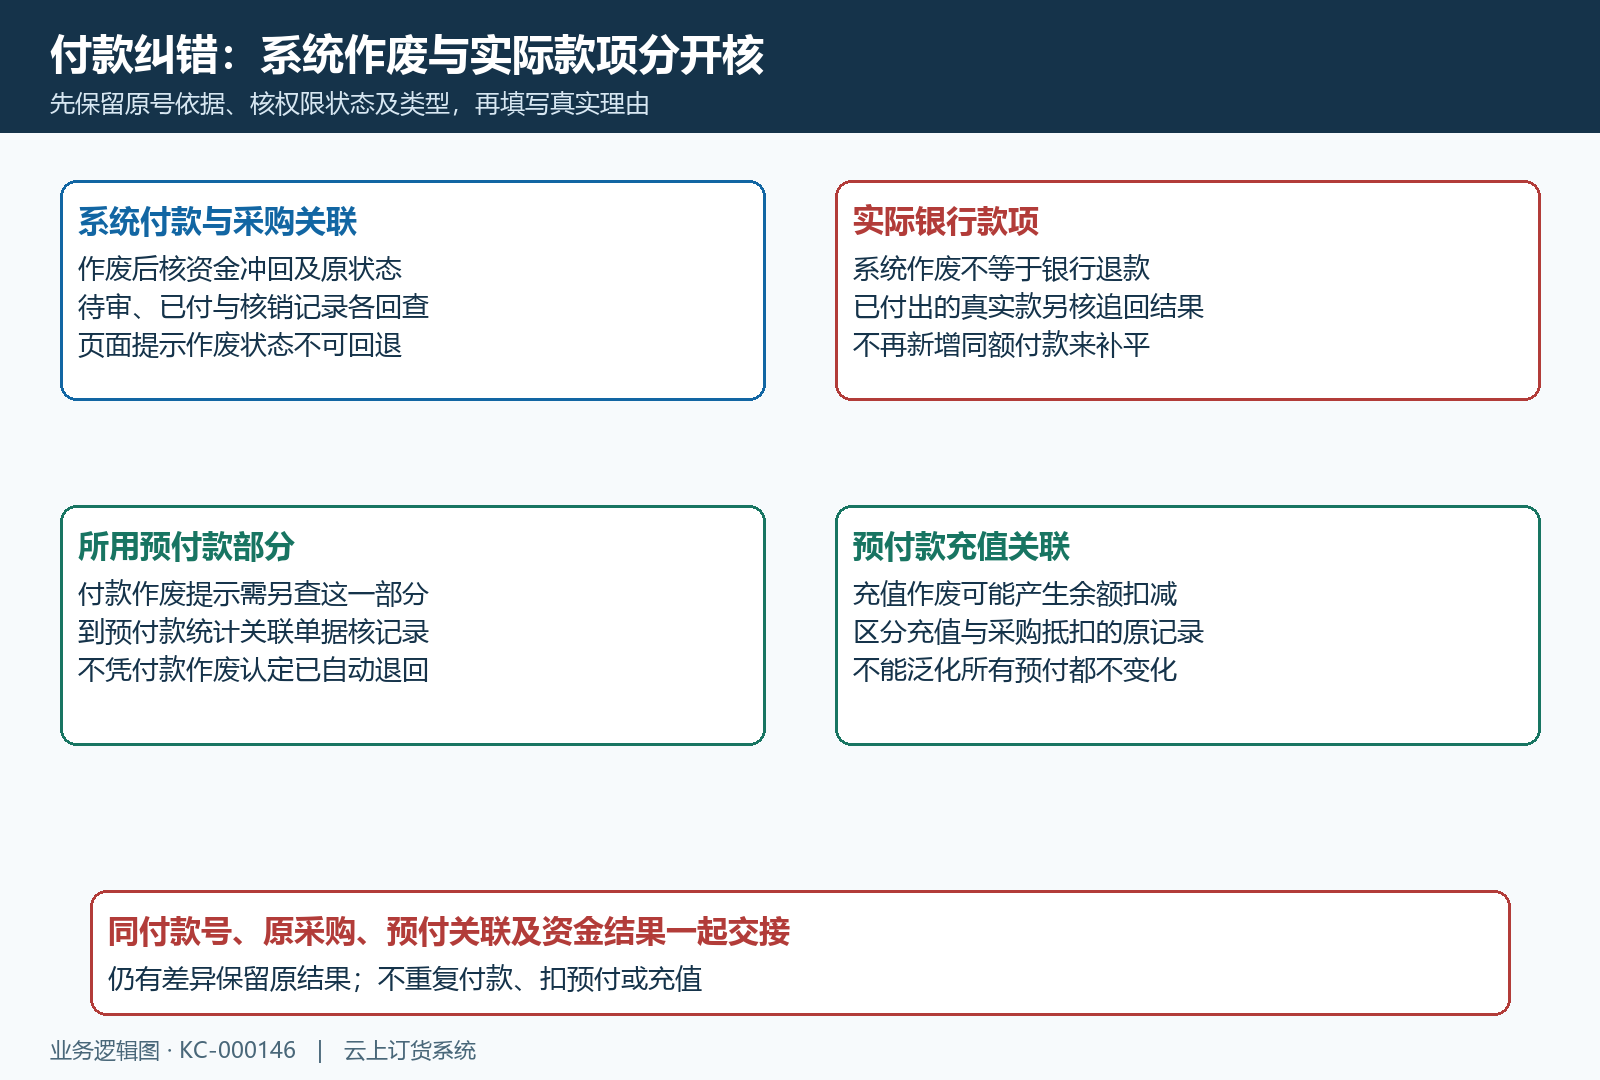Click the line 到预付款统计关联单据核记录
1600x1080 pixels.
point(253,632)
